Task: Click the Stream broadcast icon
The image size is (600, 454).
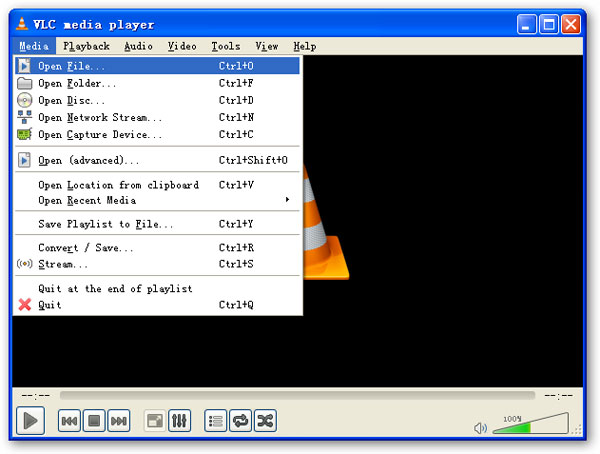Action: (24, 264)
